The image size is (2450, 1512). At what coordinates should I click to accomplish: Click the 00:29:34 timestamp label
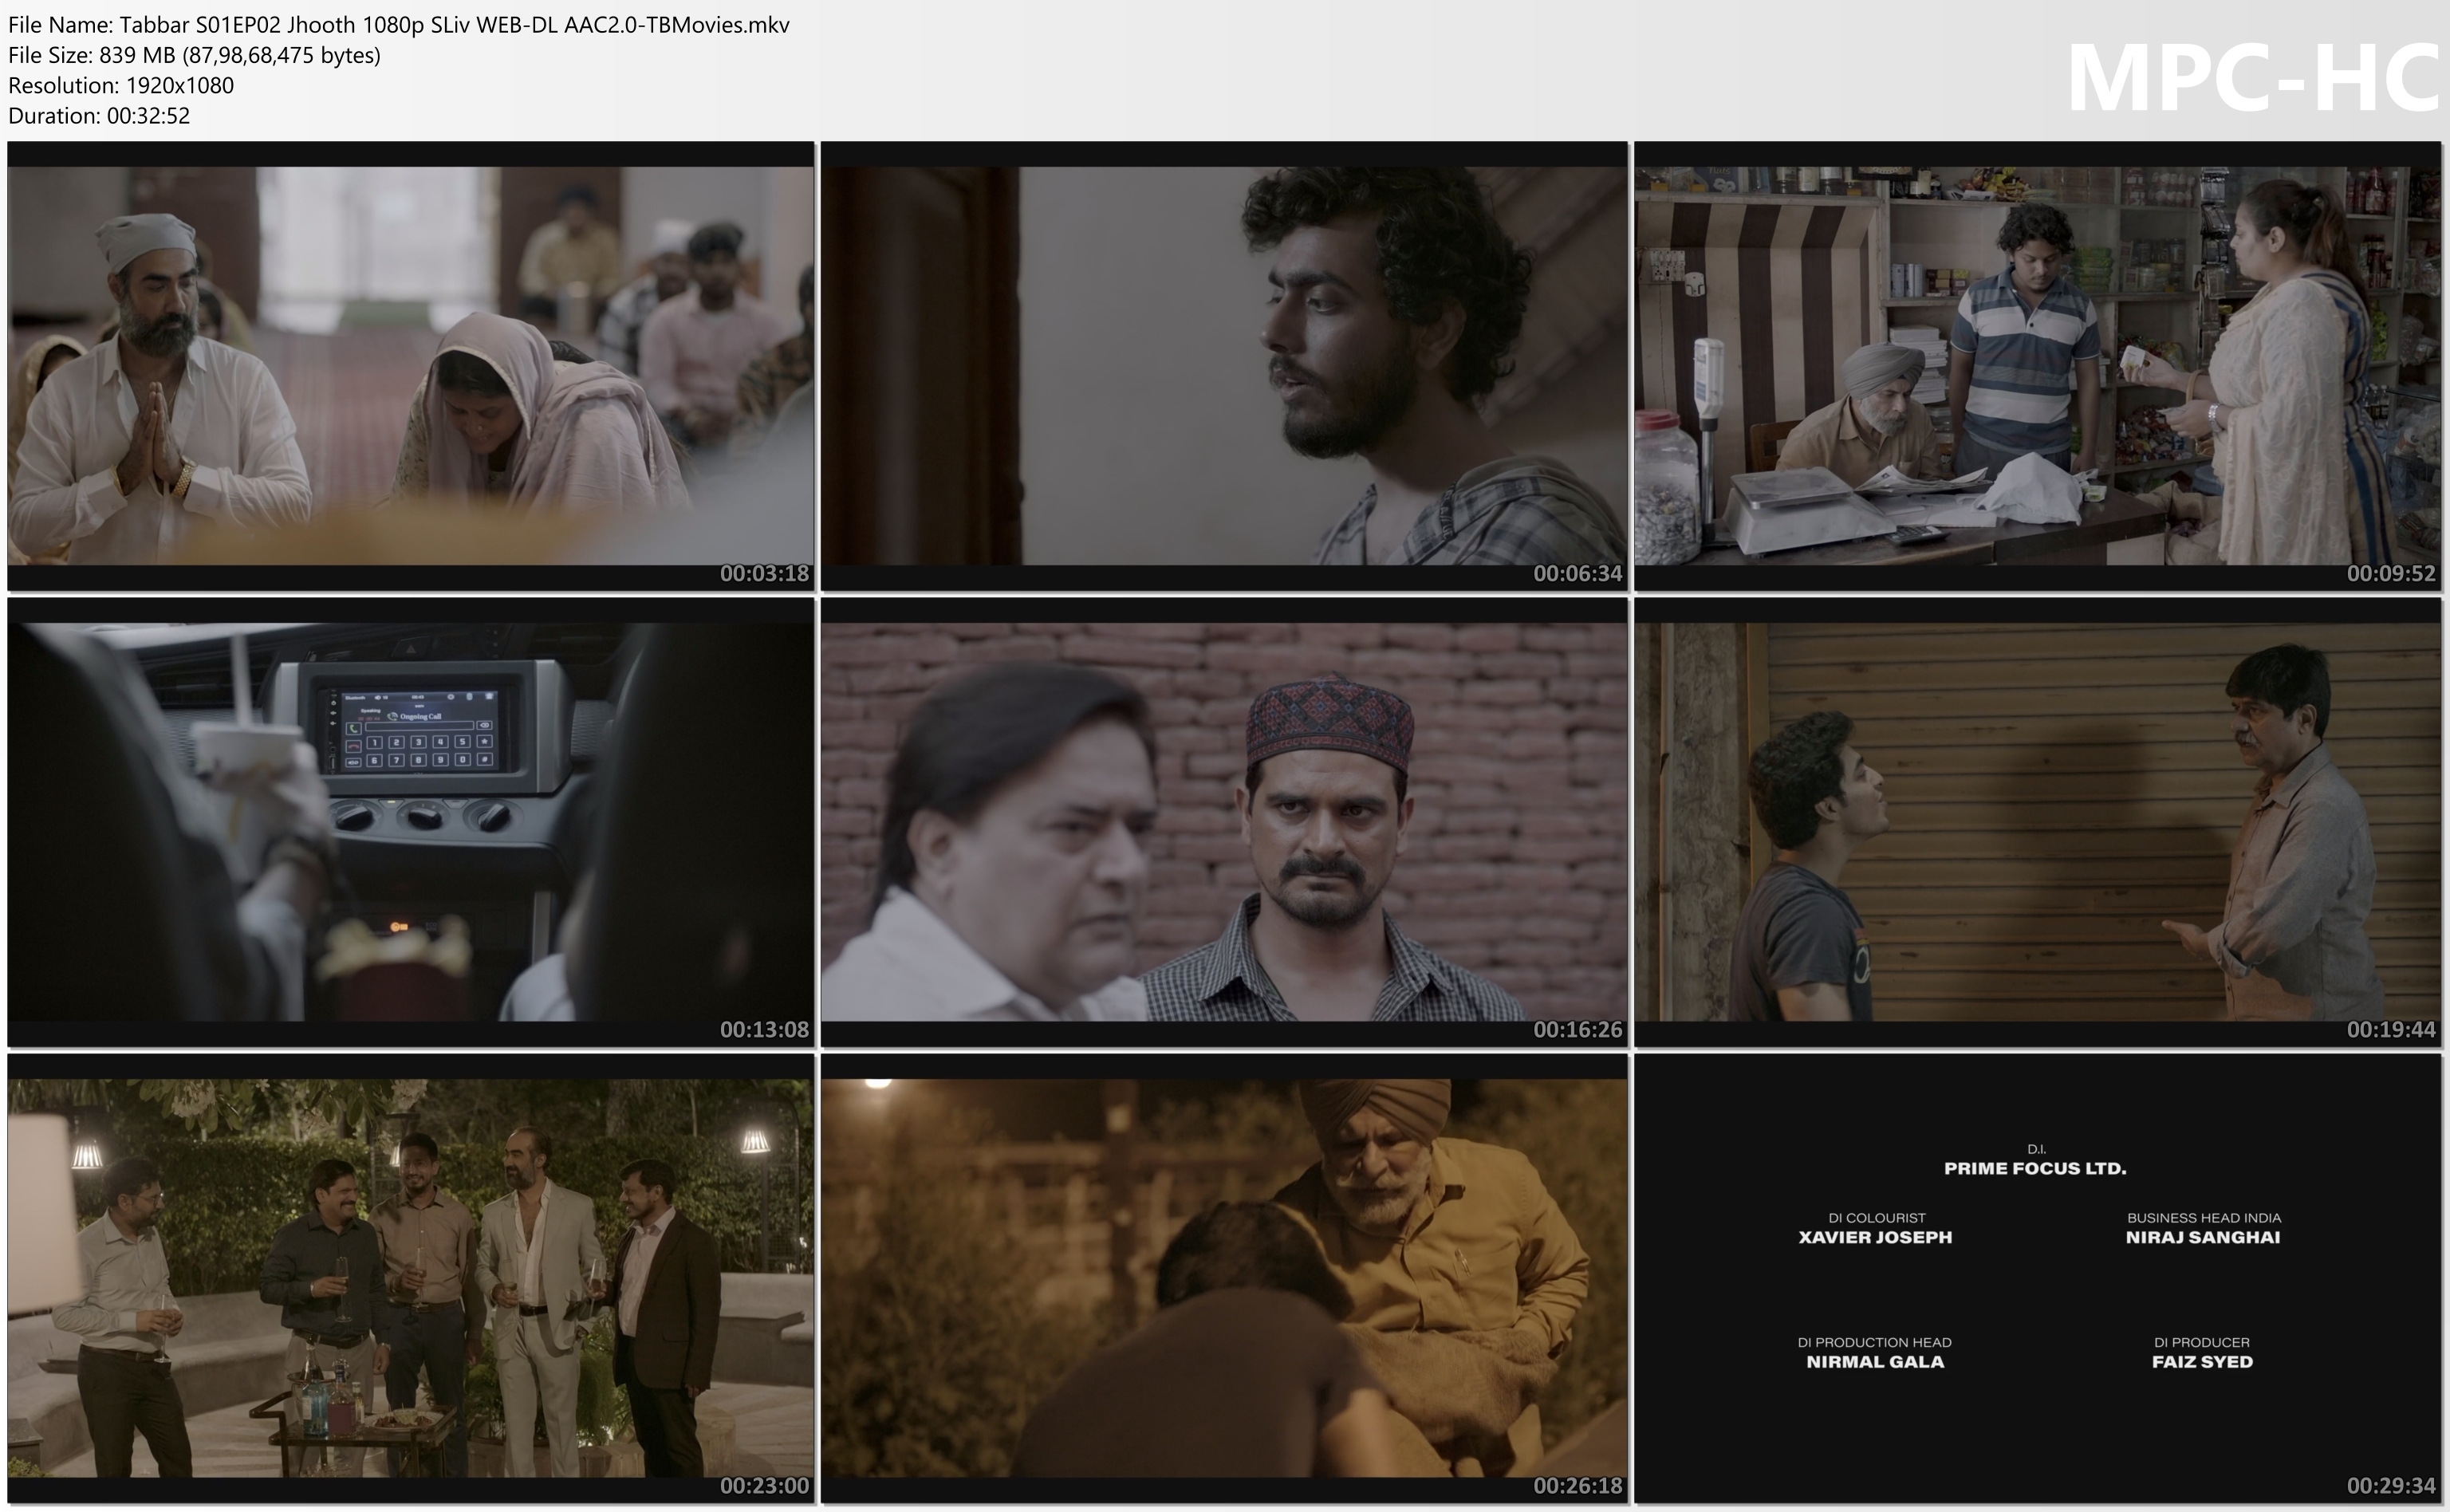pos(2391,1486)
